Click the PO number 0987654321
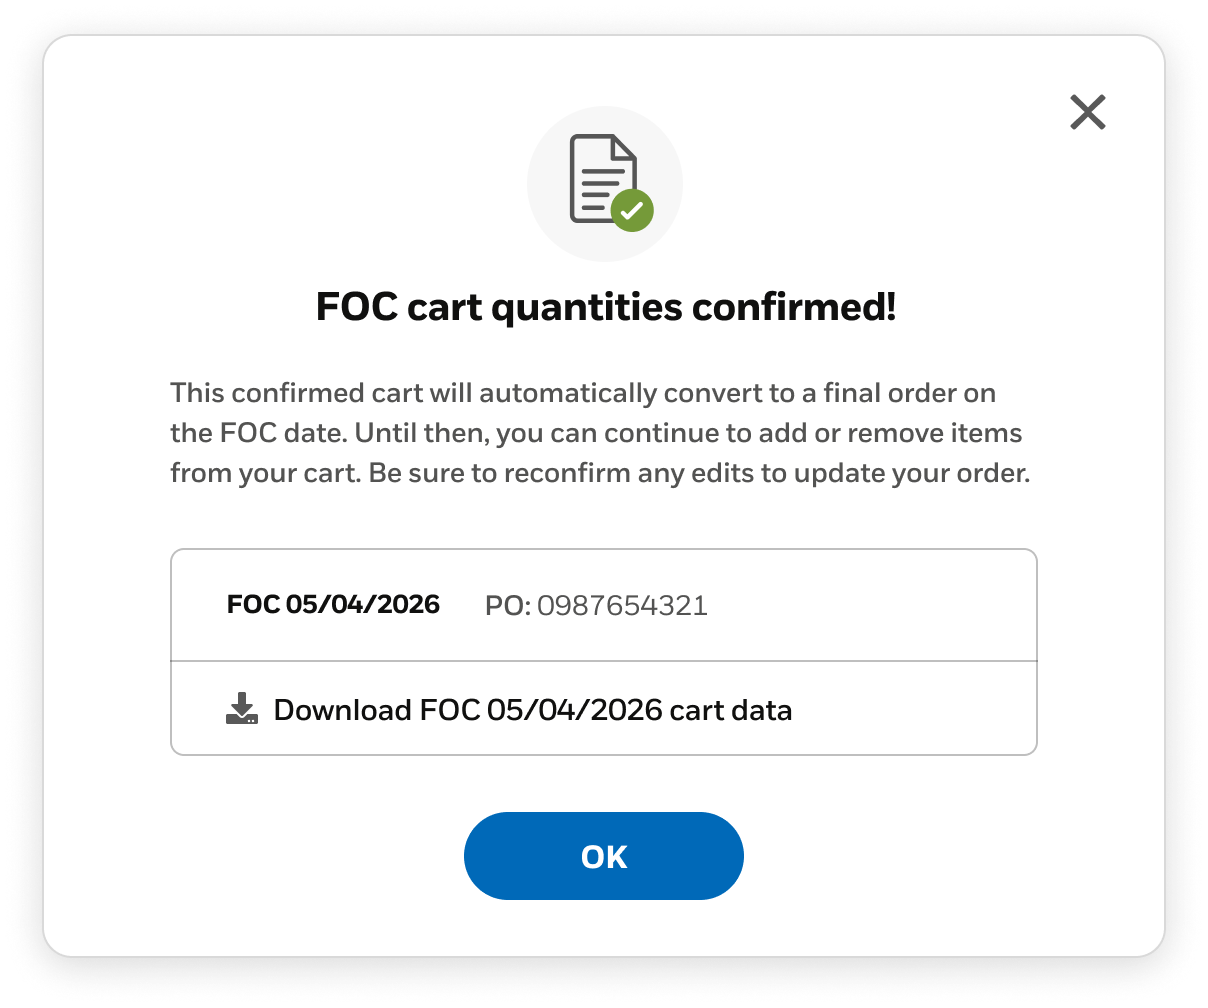Screen dimensions: 1208x1008 point(622,605)
